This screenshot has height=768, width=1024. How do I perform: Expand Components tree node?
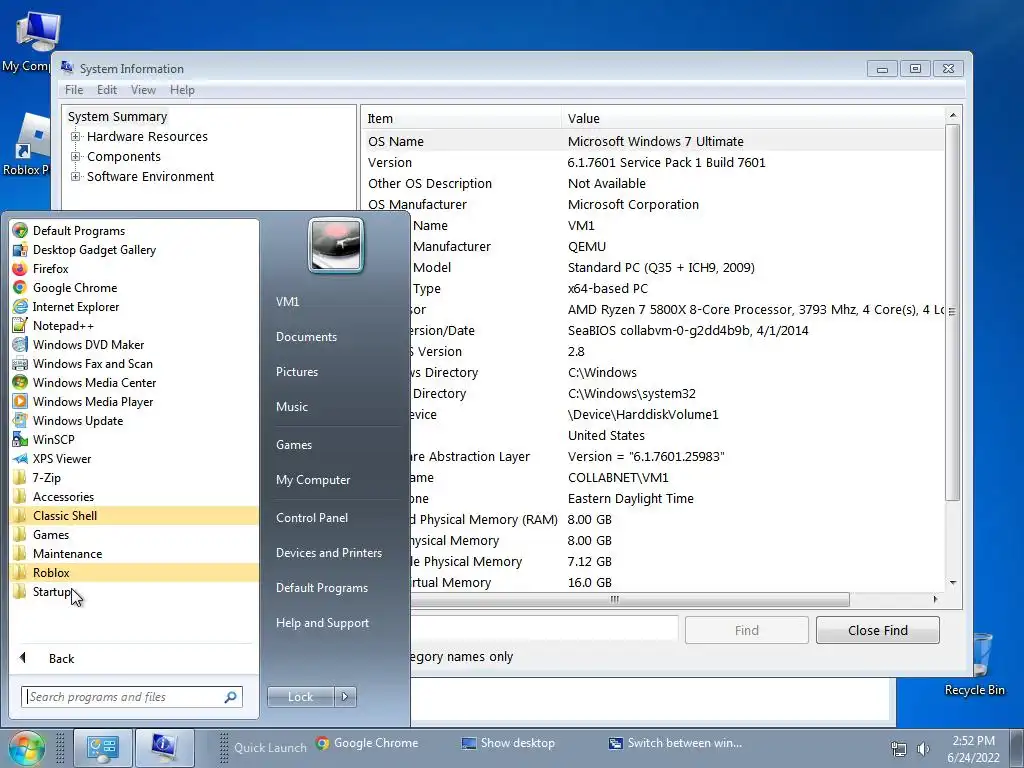pos(76,157)
